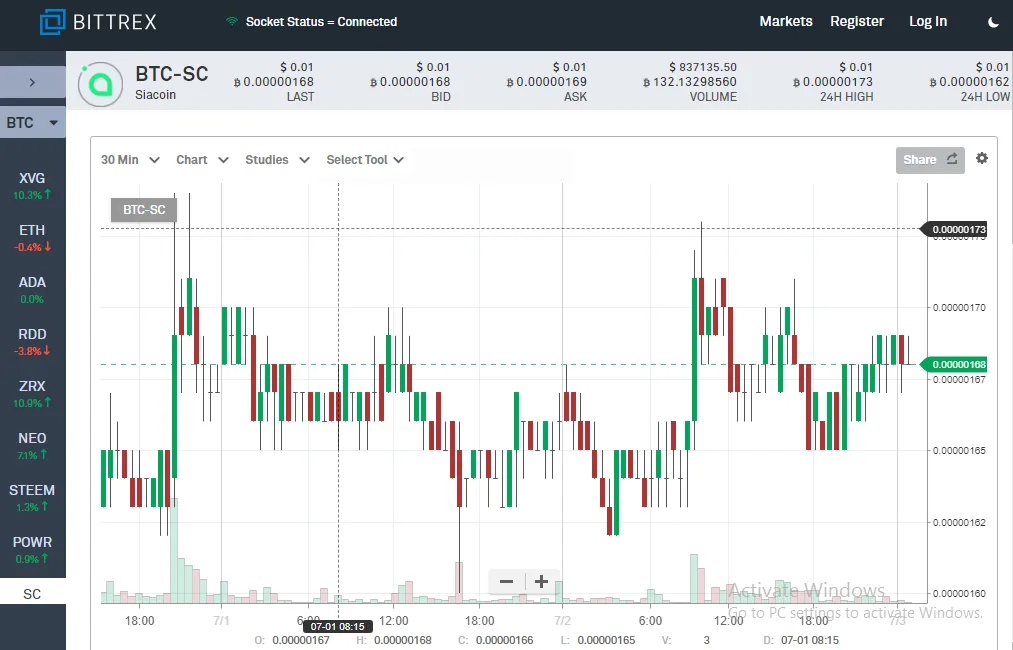Select NEO in the sidebar
The height and width of the screenshot is (650, 1013).
(32, 445)
